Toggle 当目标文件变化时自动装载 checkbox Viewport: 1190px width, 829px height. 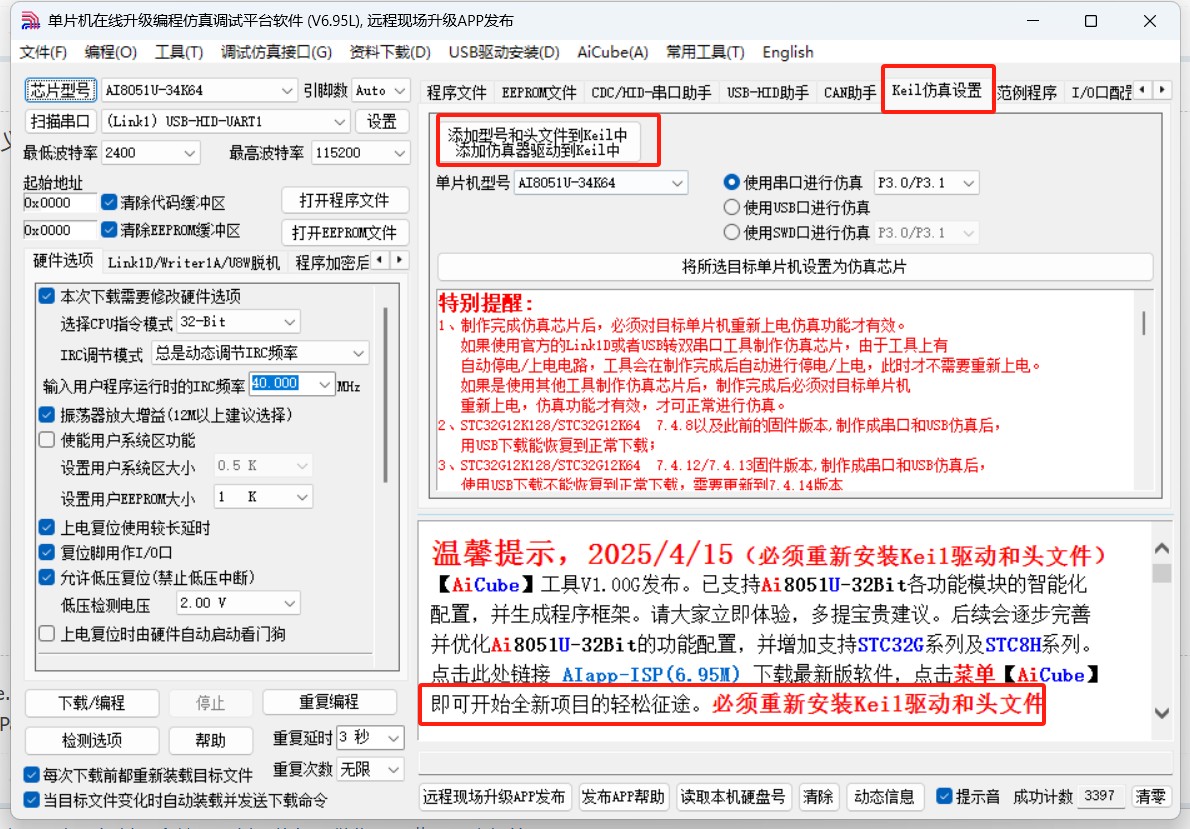pos(31,799)
